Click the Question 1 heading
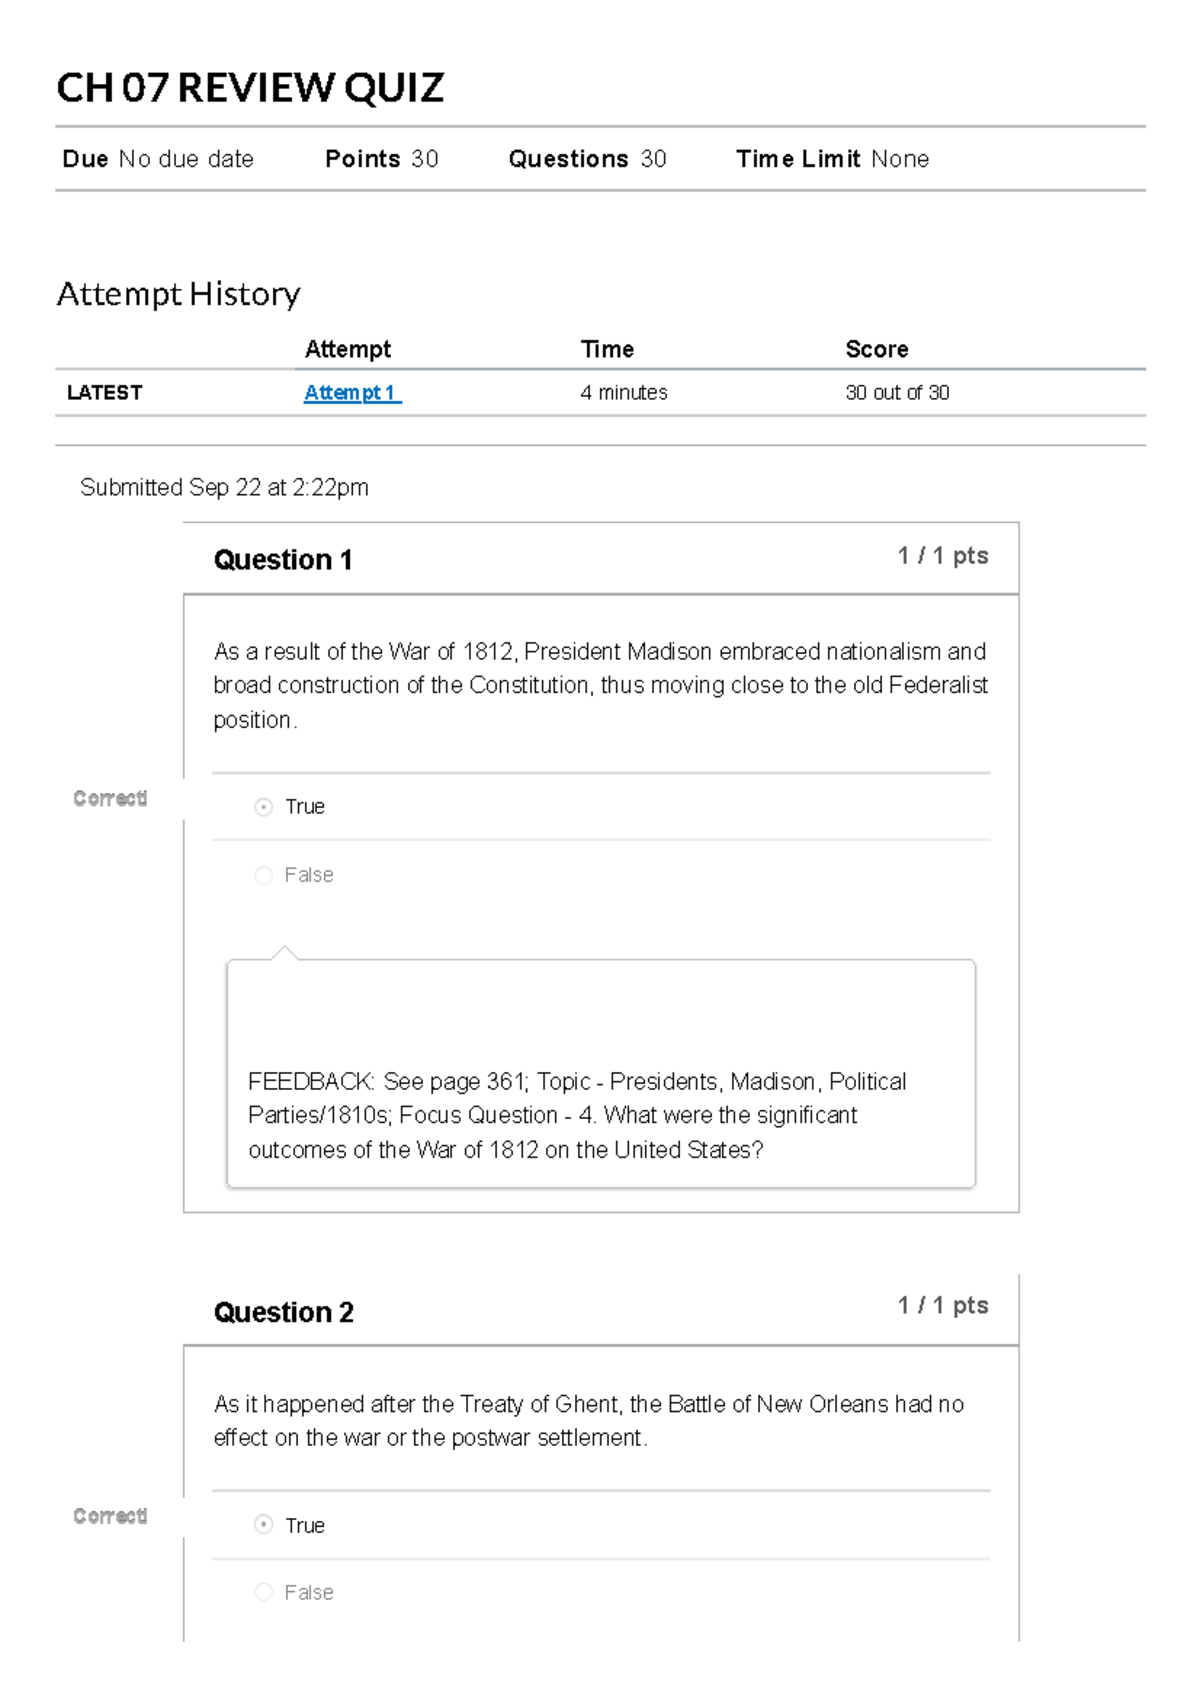The width and height of the screenshot is (1200, 1697). pyautogui.click(x=283, y=560)
